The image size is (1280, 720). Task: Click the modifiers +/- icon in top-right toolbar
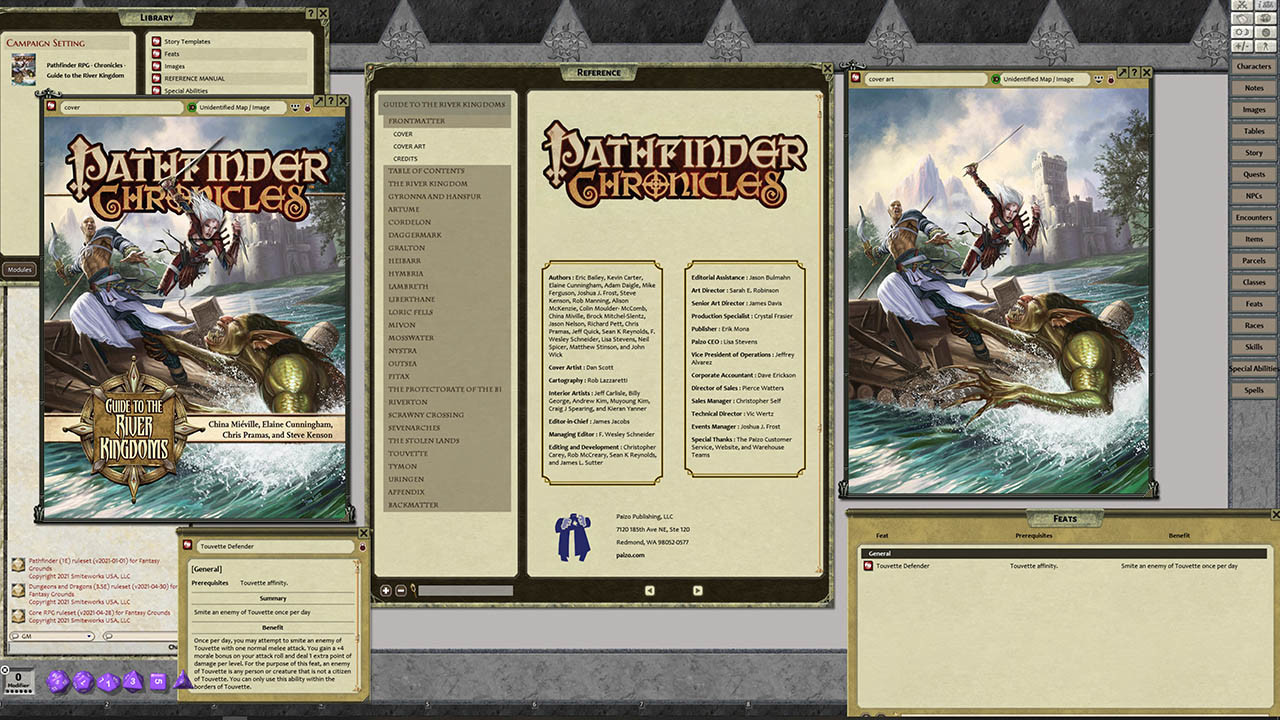click(1240, 46)
